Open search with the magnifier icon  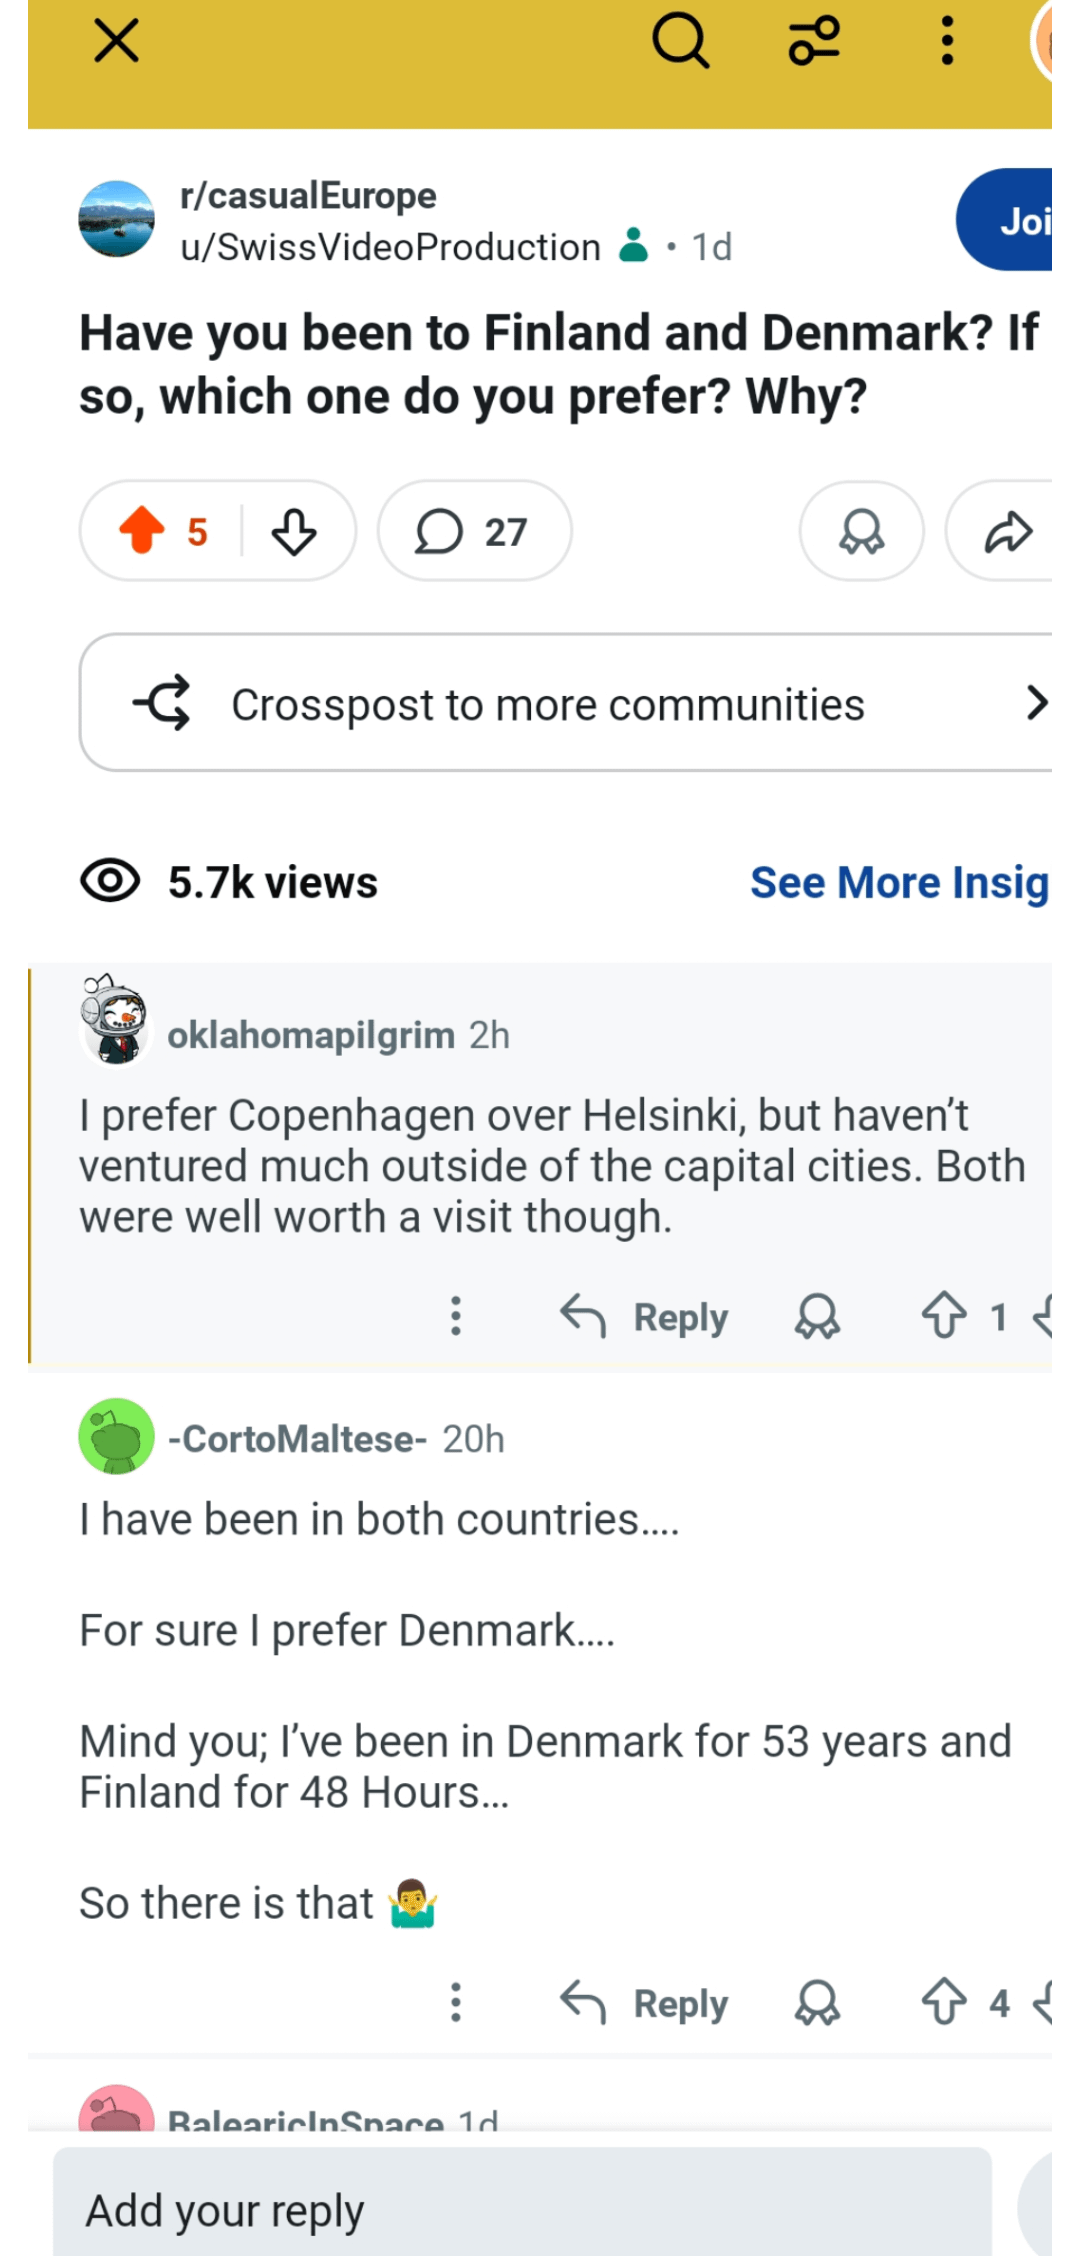pos(681,42)
